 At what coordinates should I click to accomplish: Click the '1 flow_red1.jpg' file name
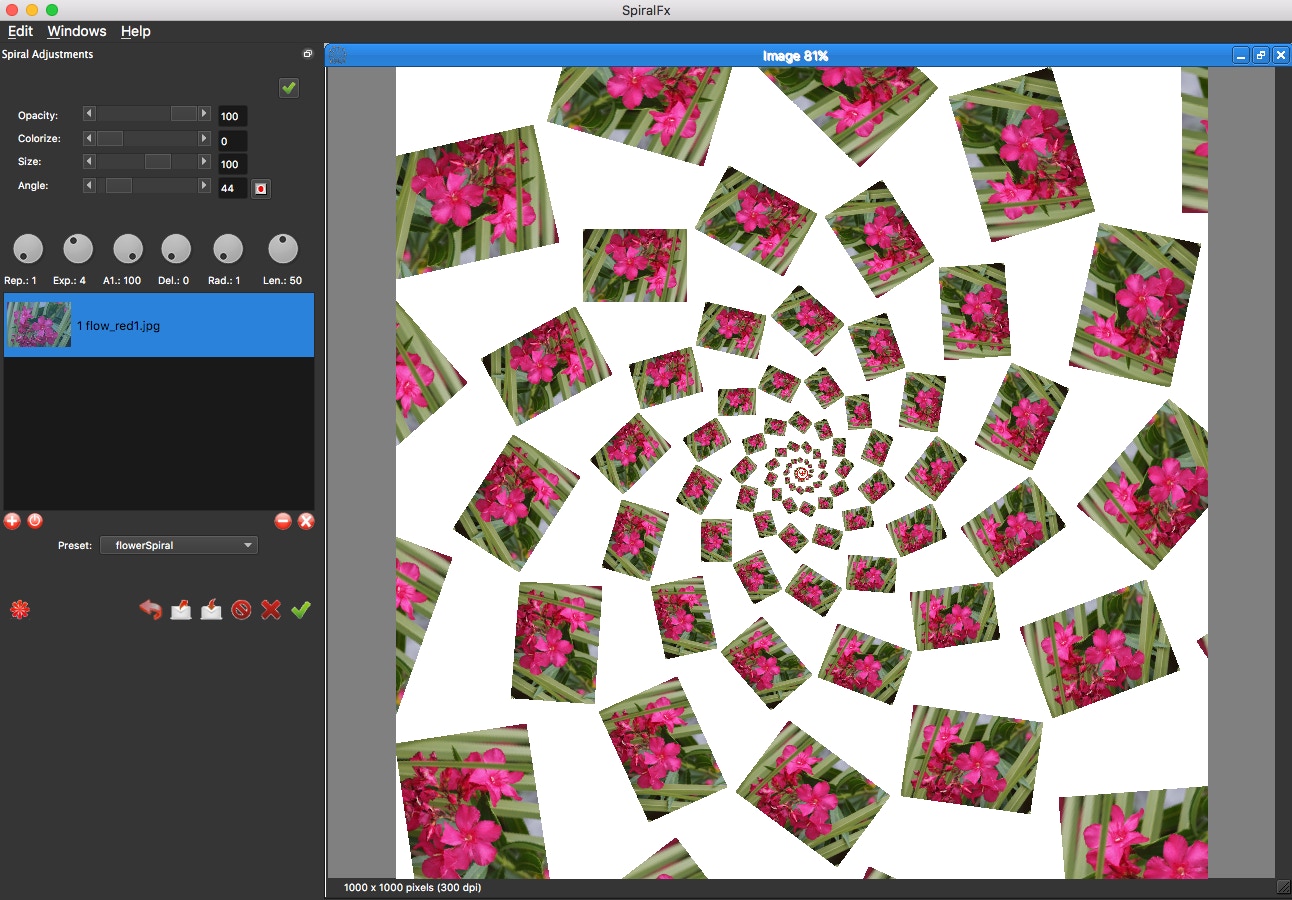click(118, 326)
